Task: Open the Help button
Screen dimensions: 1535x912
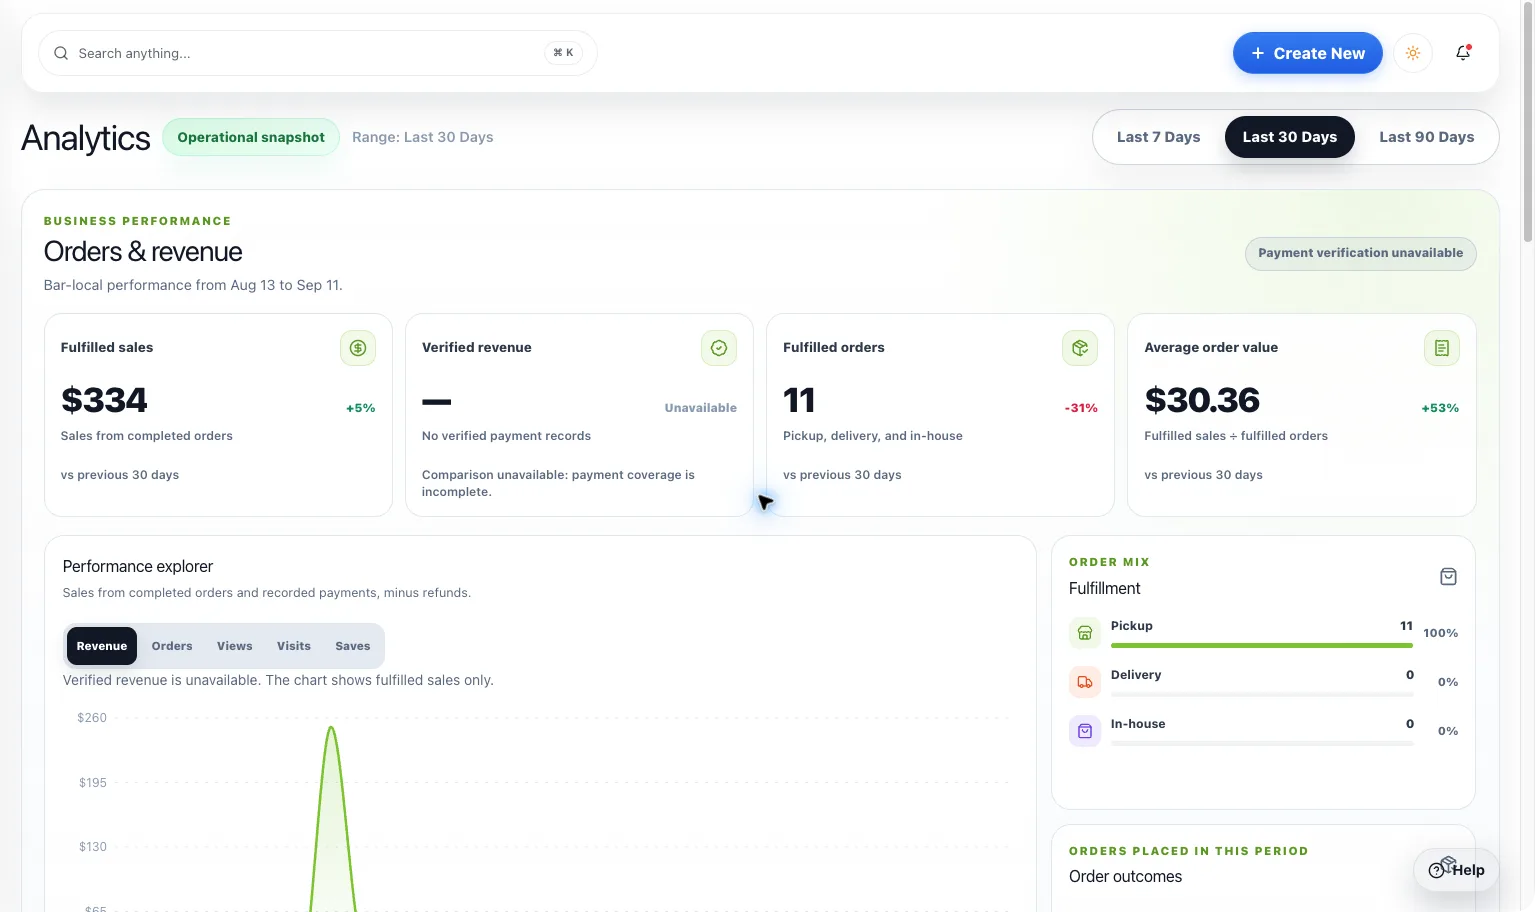Action: (1457, 870)
